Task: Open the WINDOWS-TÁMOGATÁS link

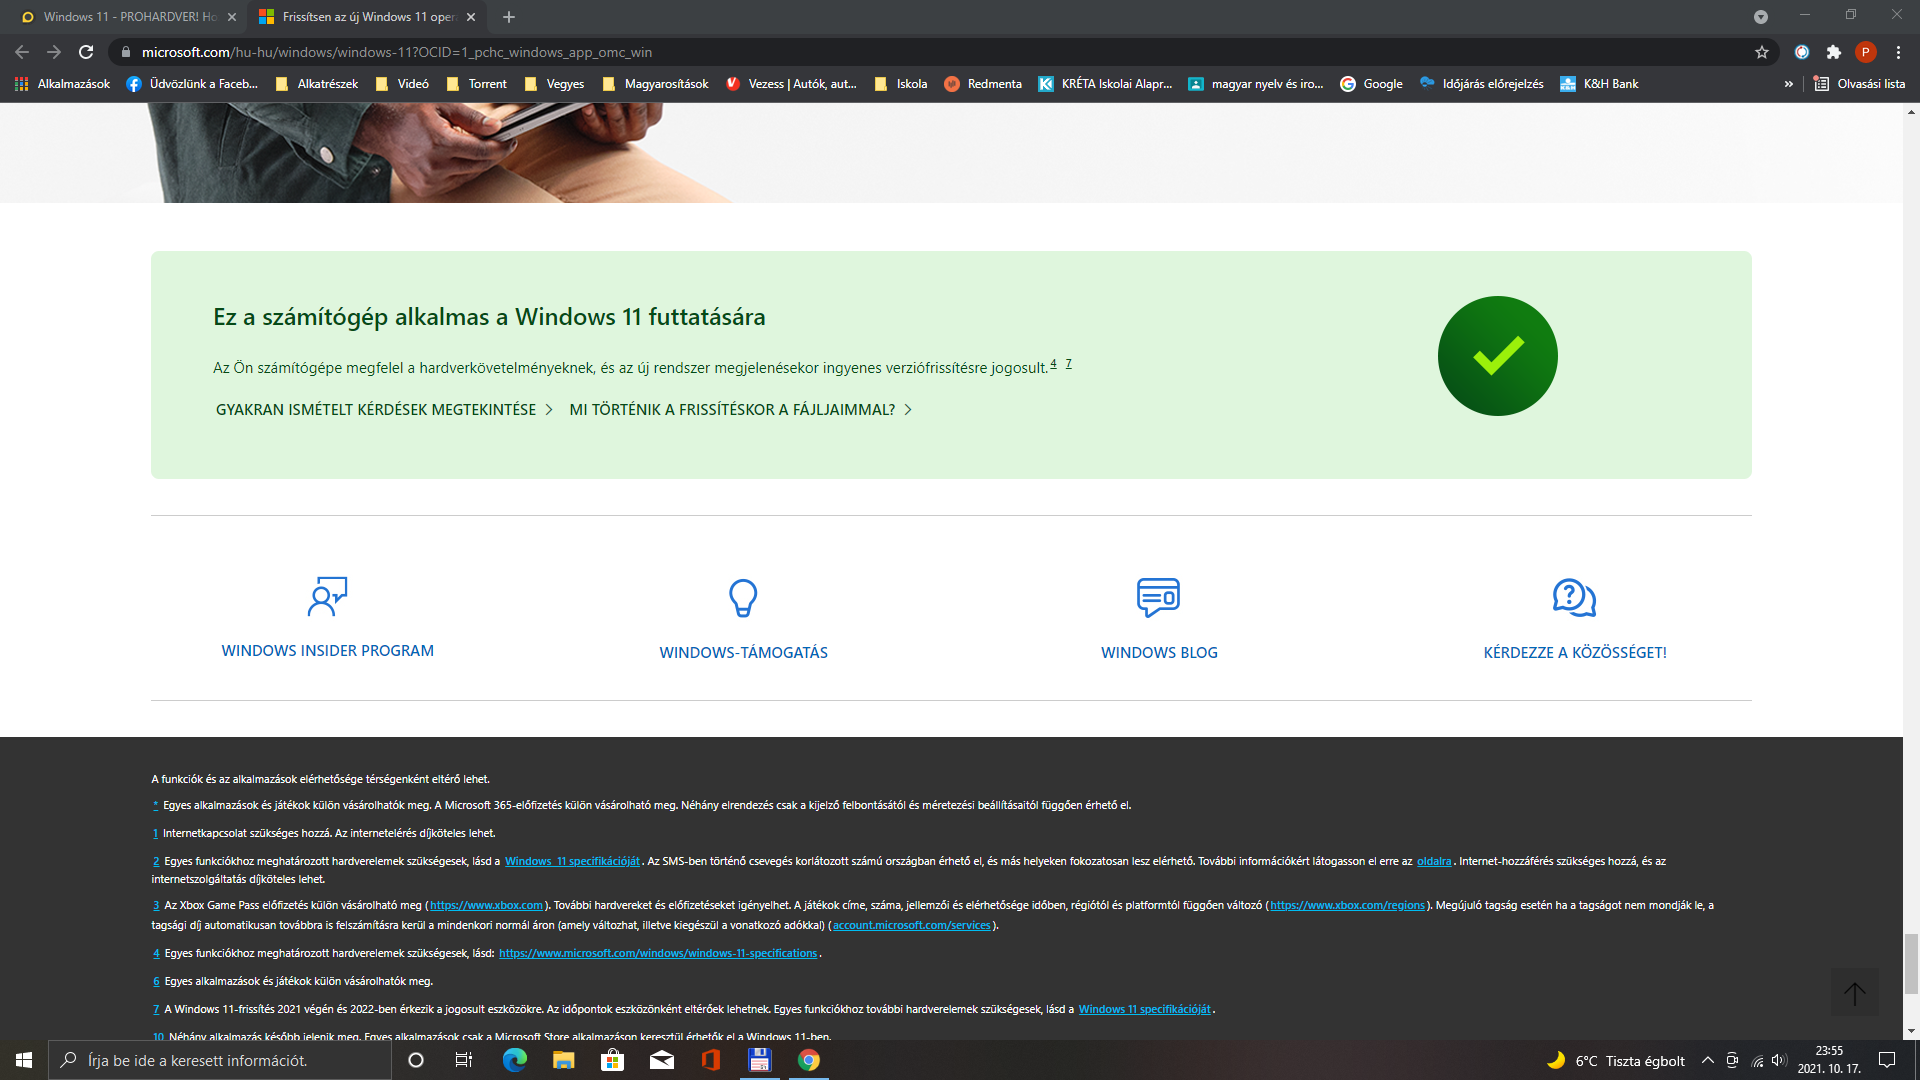Action: click(x=743, y=653)
